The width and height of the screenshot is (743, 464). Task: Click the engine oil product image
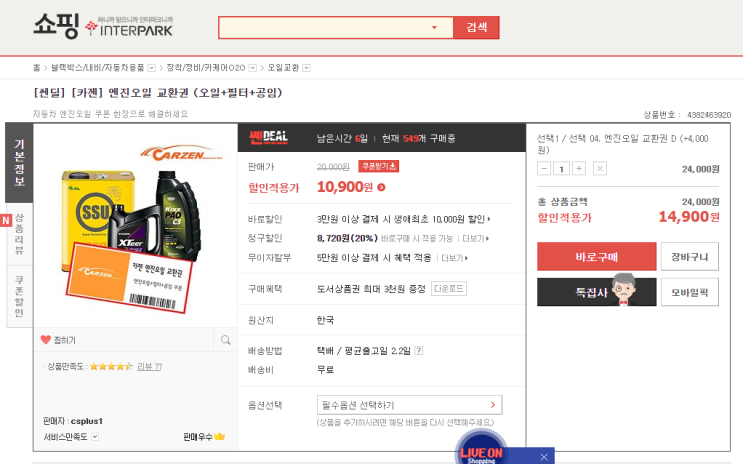[135, 227]
